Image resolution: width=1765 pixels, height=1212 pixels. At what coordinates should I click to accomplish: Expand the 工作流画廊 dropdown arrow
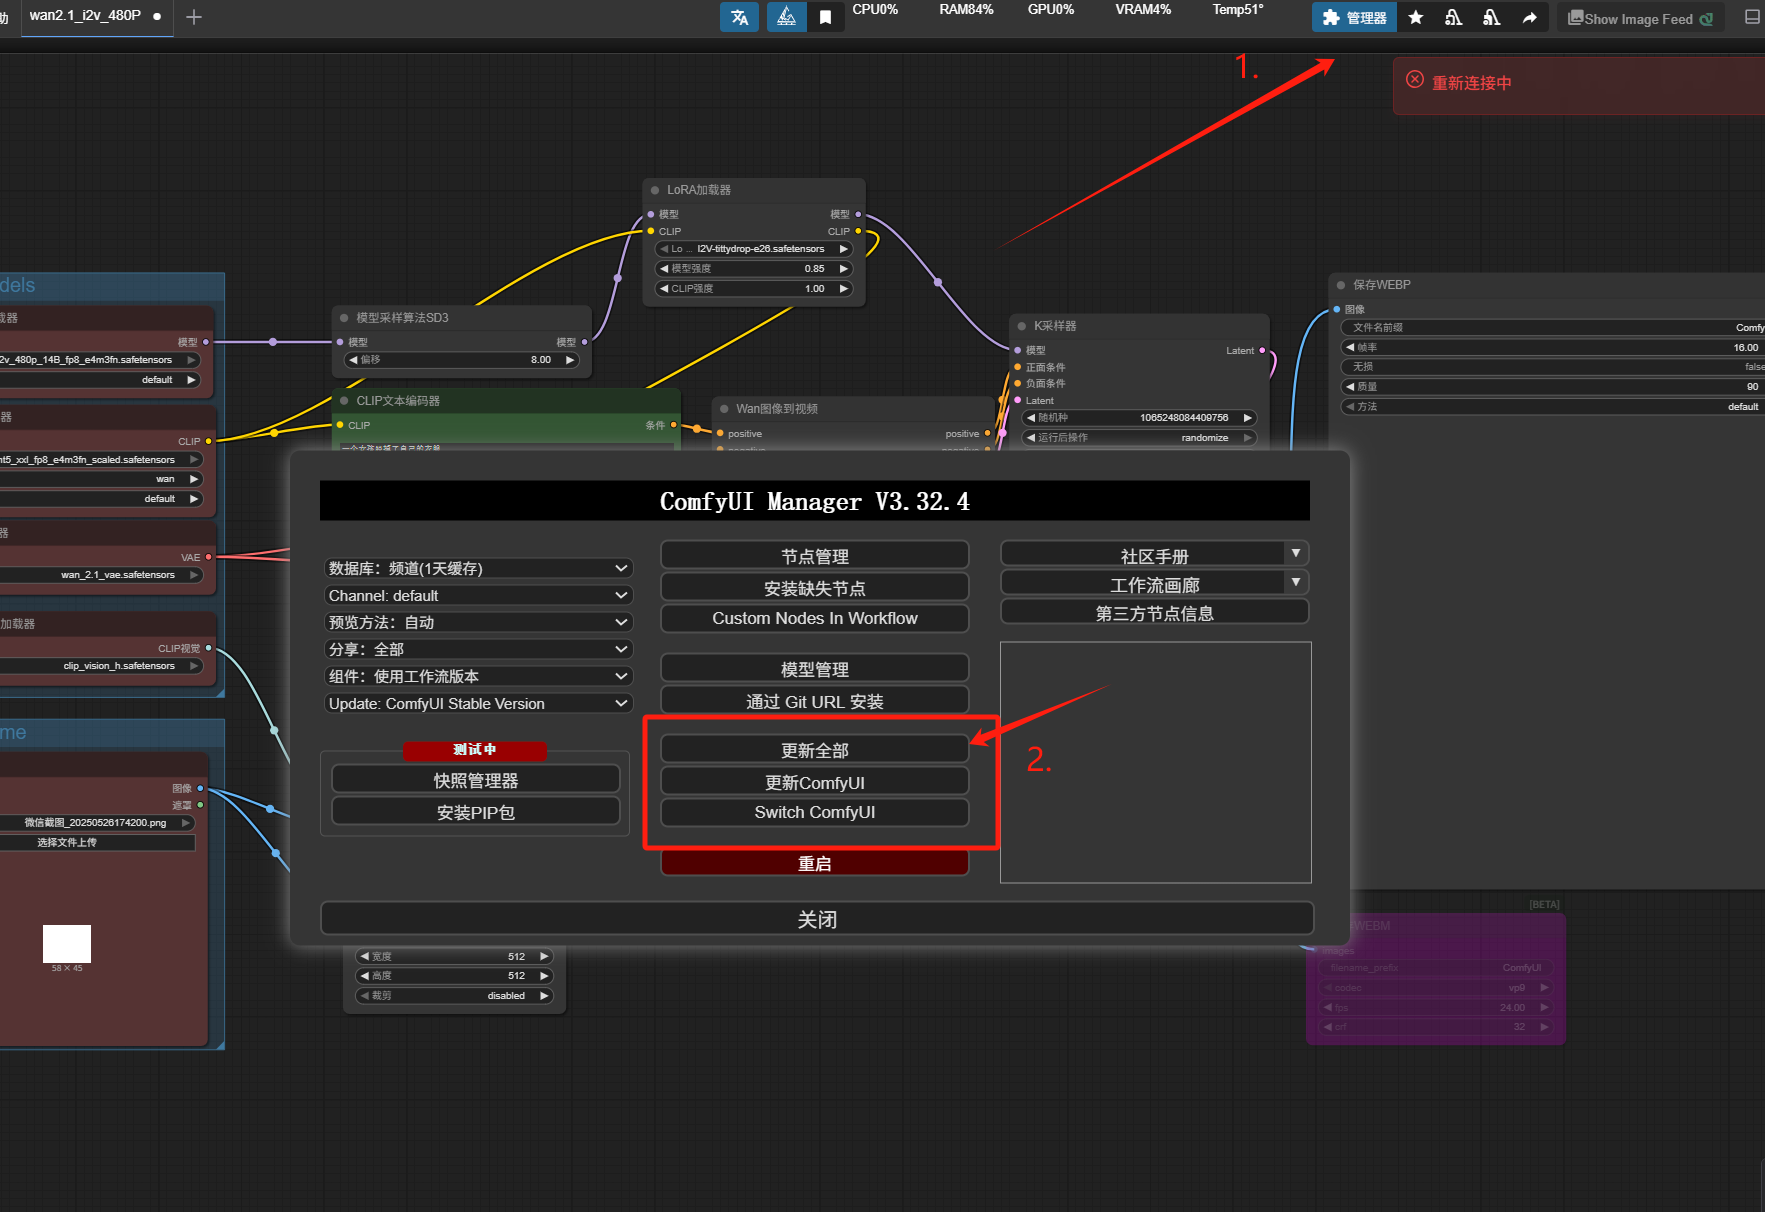click(1296, 582)
